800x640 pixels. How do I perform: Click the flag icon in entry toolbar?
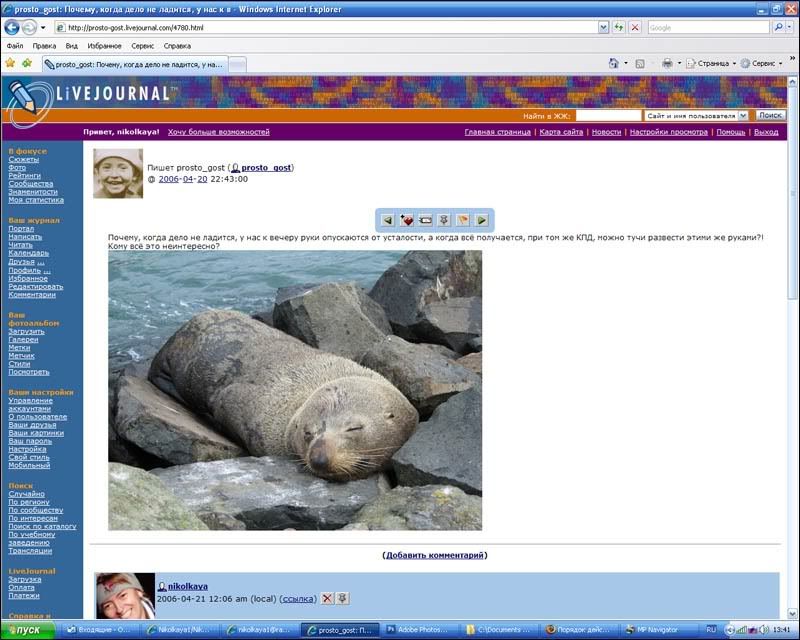pos(463,220)
